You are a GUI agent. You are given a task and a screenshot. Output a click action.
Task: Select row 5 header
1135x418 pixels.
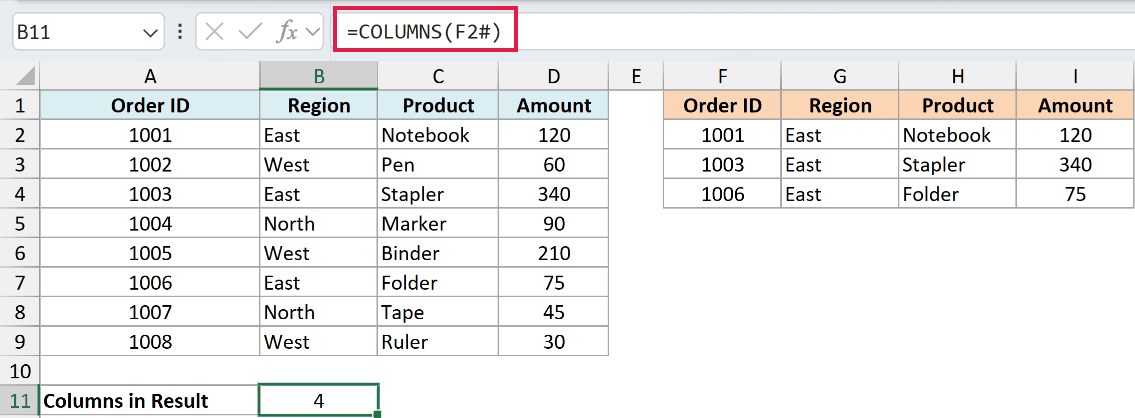20,224
